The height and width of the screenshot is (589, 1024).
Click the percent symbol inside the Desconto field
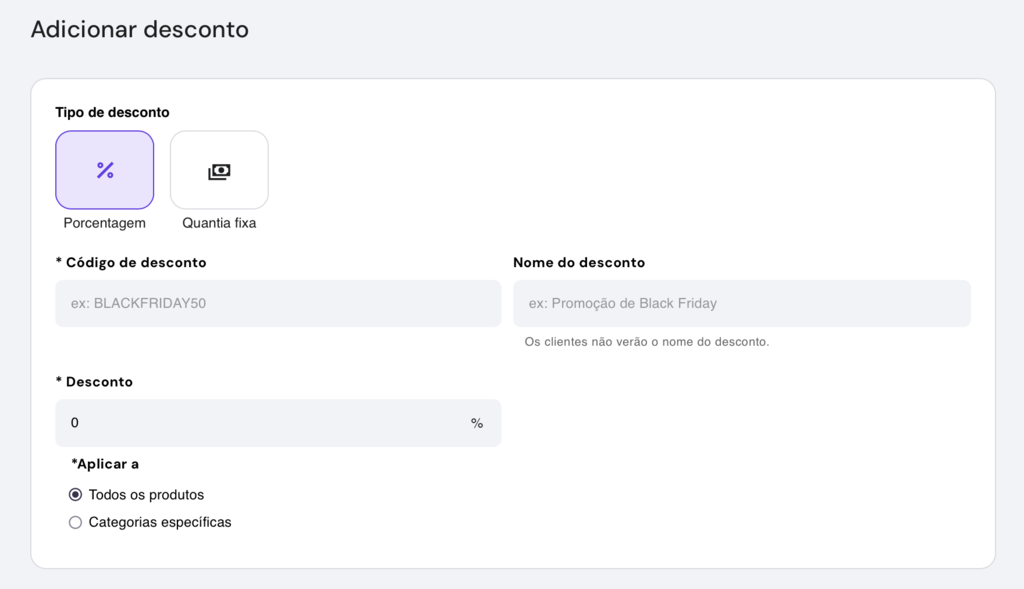pyautogui.click(x=477, y=423)
